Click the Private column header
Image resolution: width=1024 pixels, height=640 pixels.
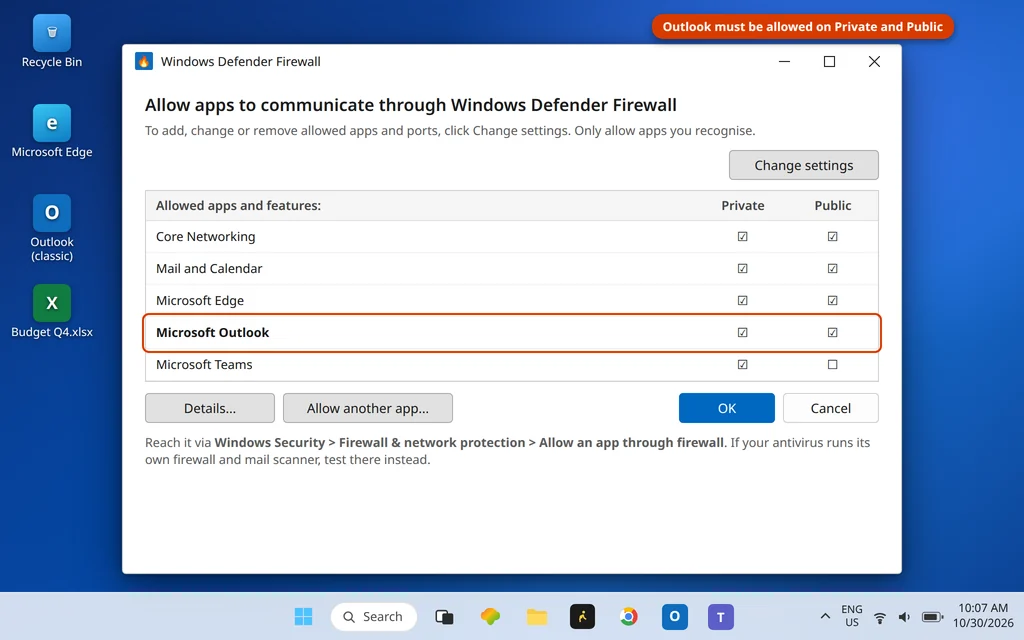pos(743,205)
